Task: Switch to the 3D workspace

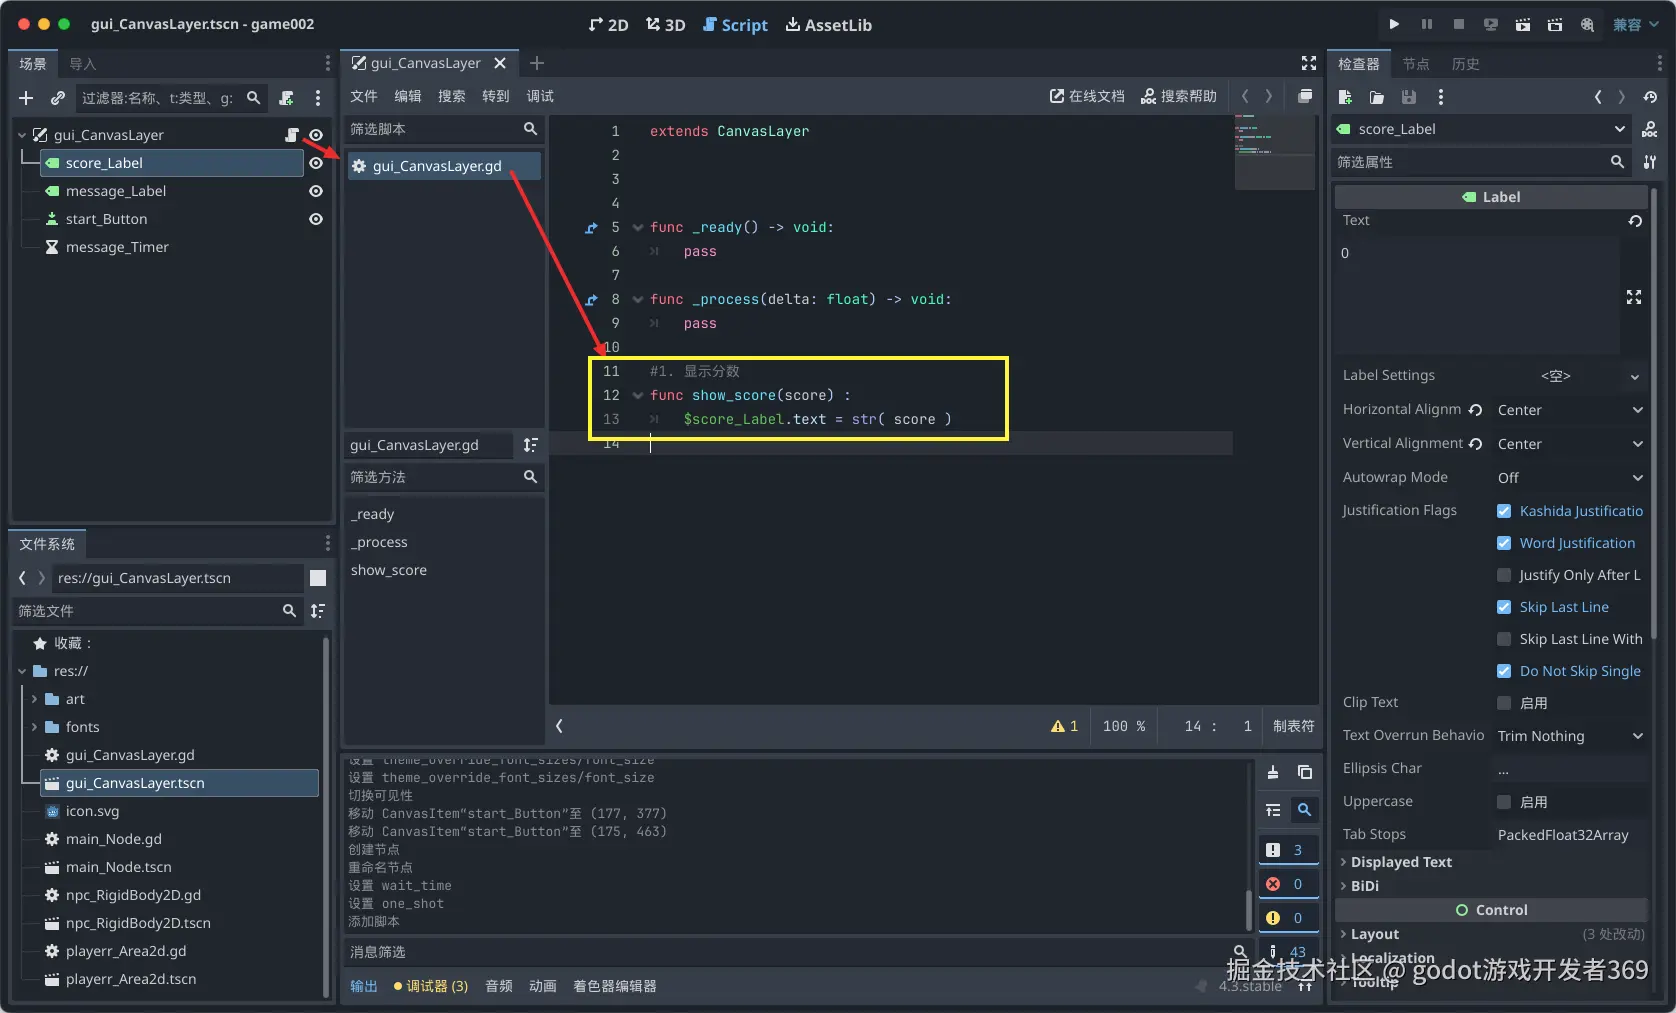Action: coord(665,25)
